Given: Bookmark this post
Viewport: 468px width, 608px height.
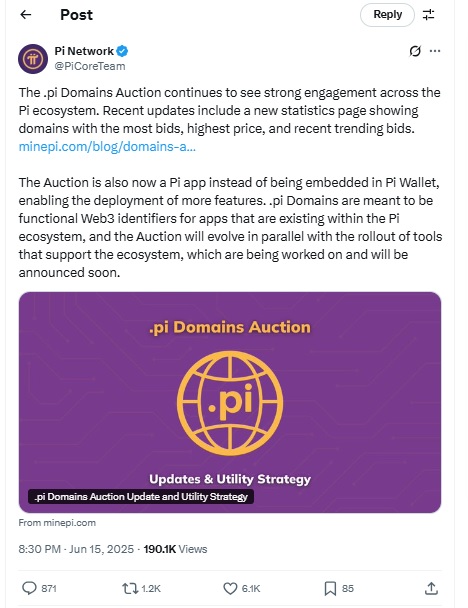Looking at the screenshot, I should pyautogui.click(x=330, y=589).
